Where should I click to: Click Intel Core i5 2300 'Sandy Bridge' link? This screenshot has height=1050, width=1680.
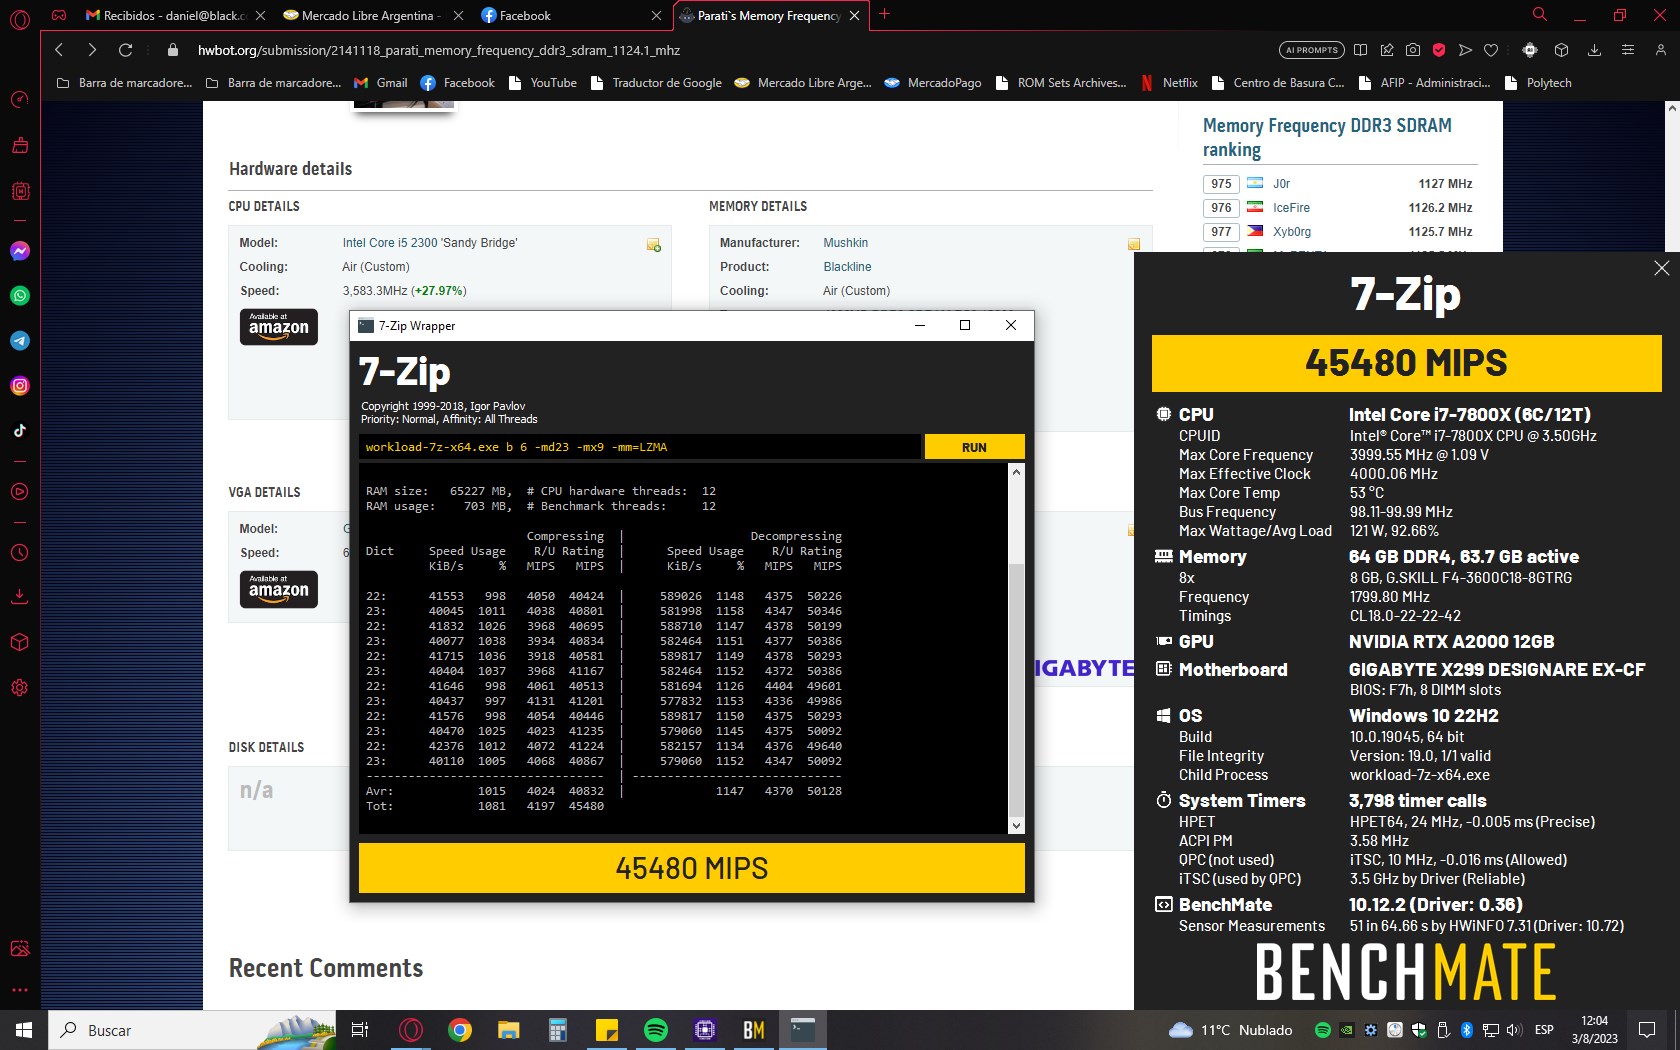pos(430,243)
